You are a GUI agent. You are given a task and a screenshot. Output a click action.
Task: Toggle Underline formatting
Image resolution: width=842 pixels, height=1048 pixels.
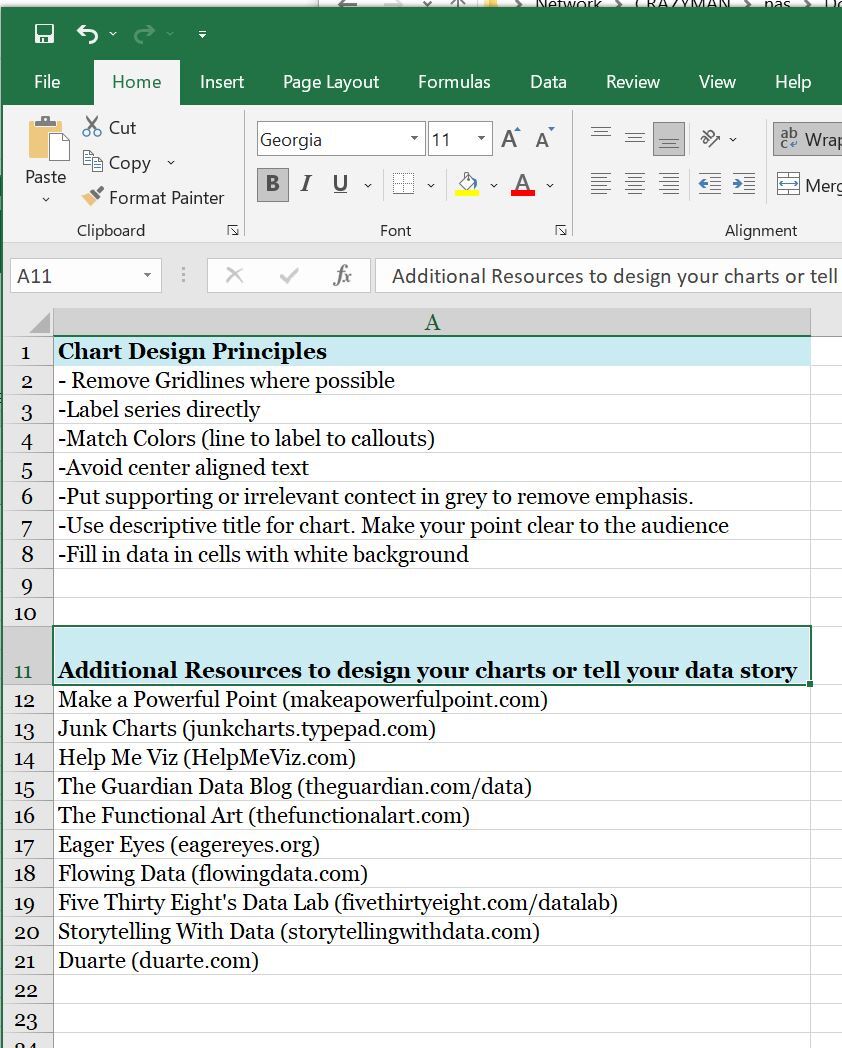[339, 184]
